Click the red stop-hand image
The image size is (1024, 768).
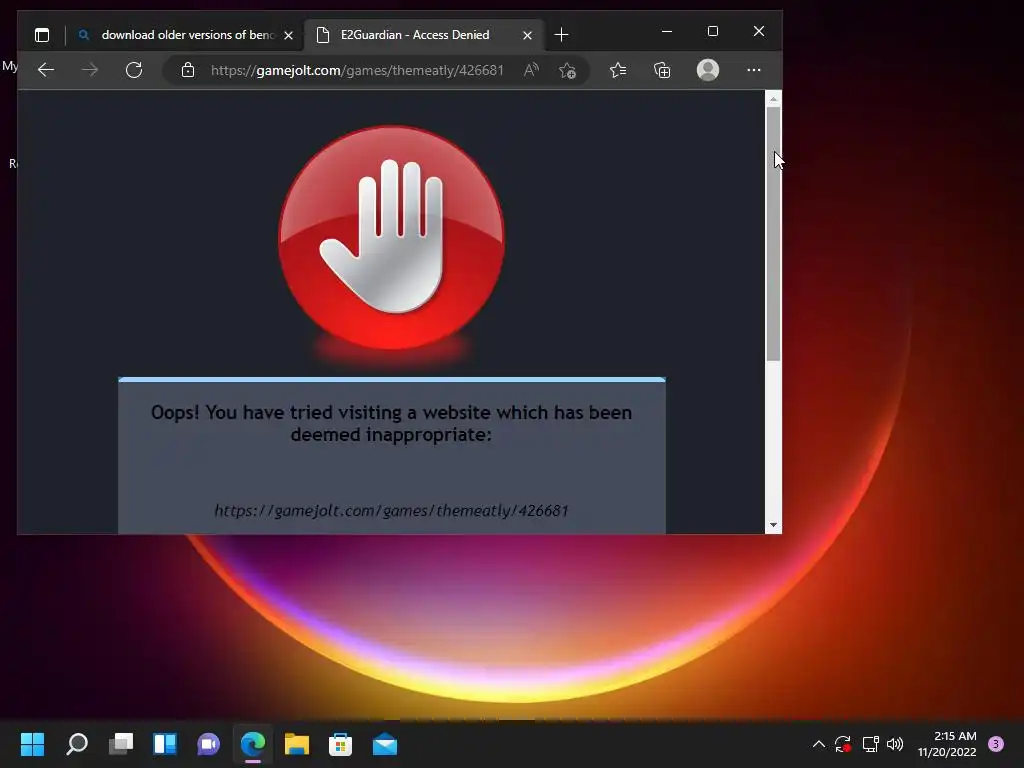pyautogui.click(x=391, y=238)
